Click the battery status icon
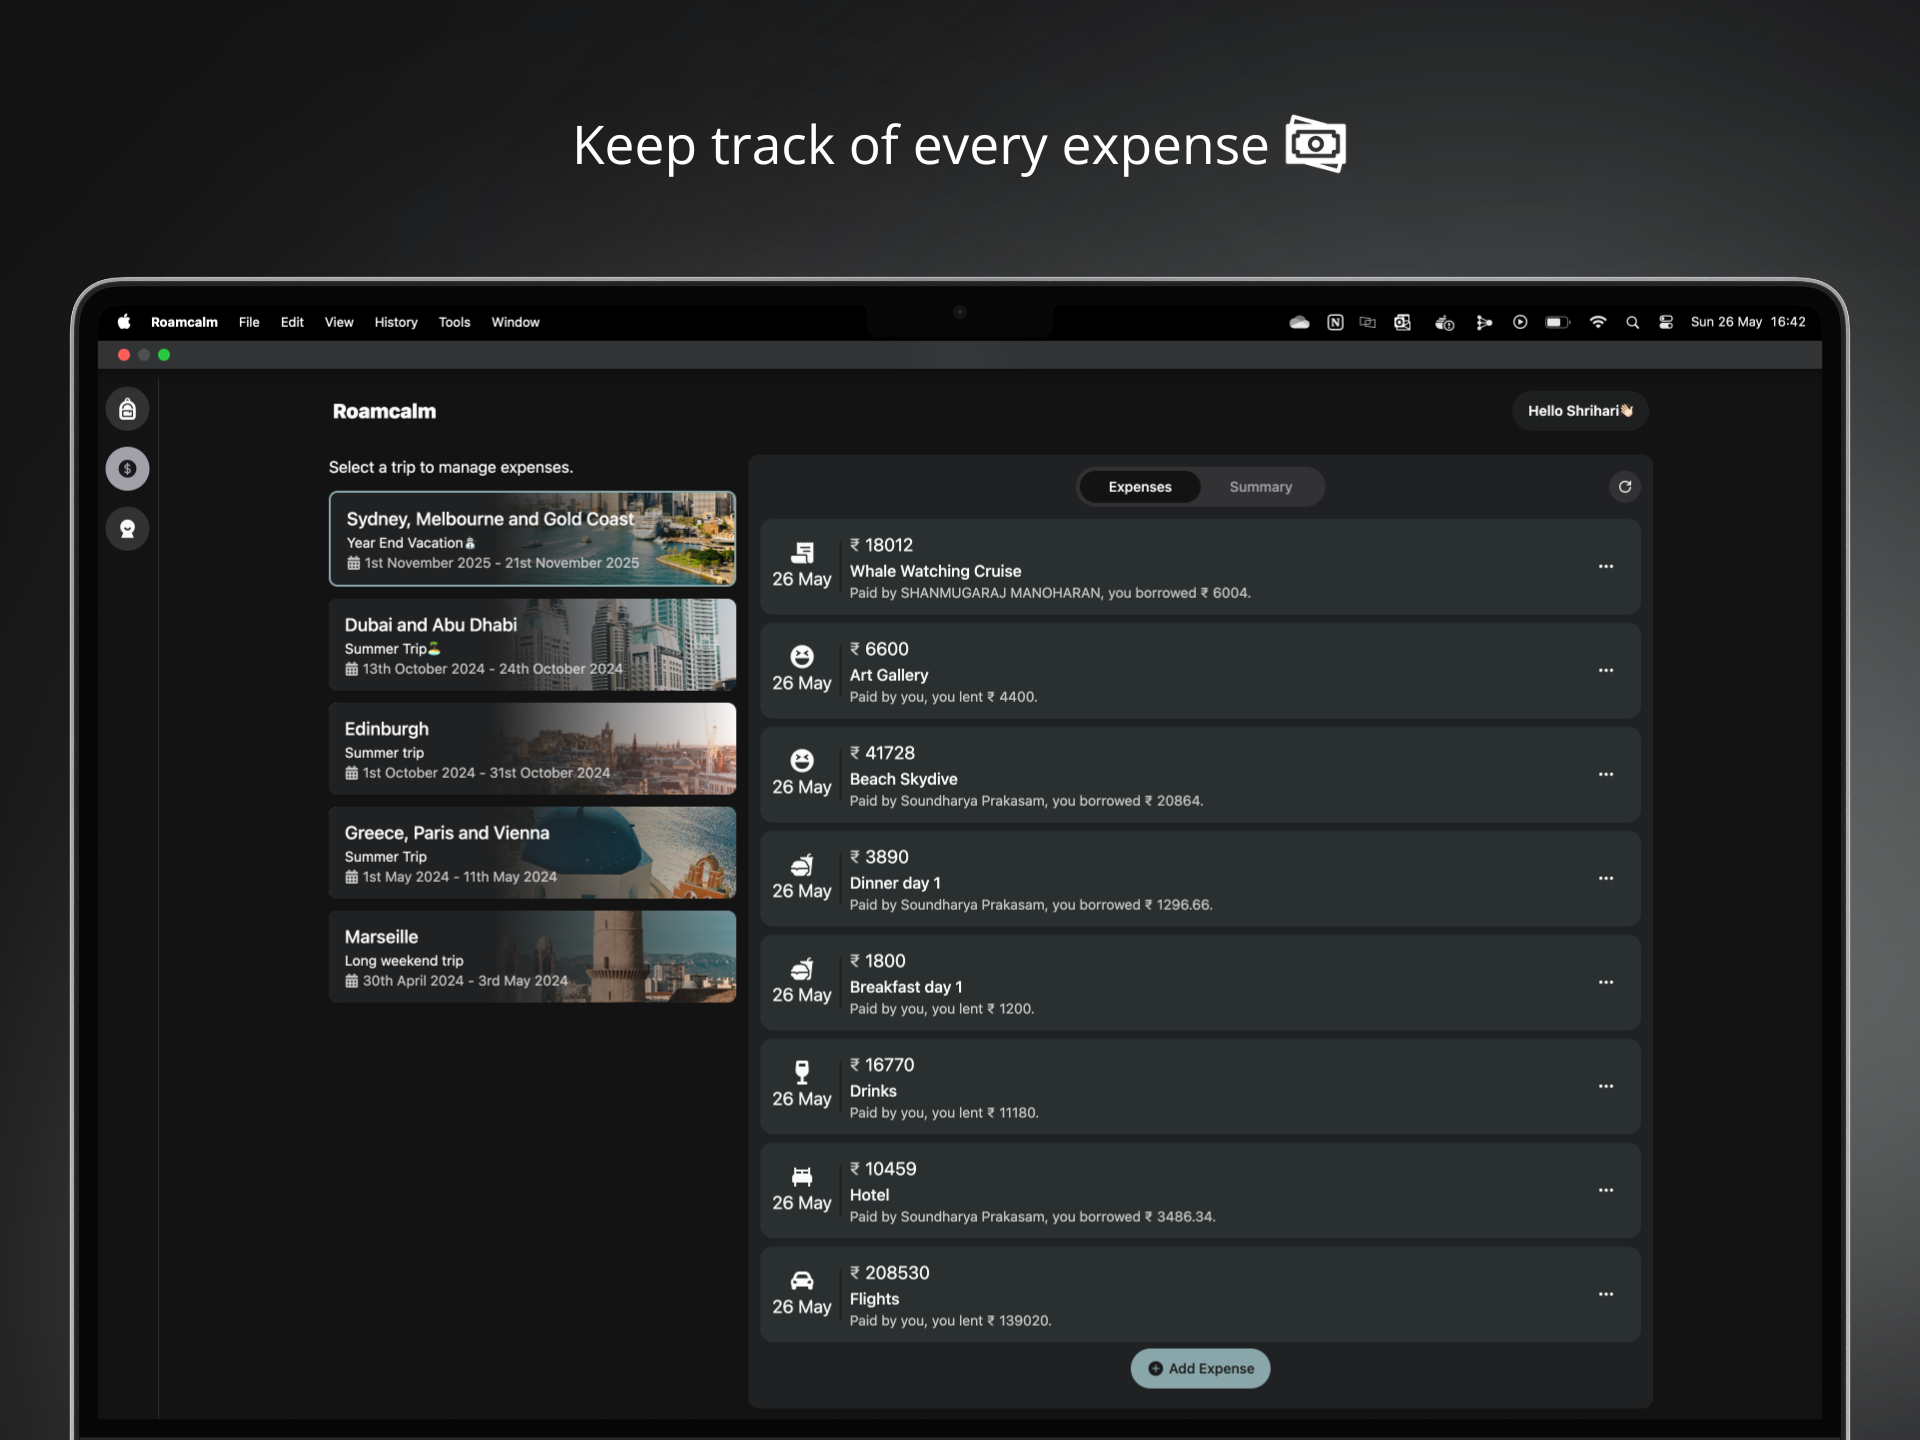The height and width of the screenshot is (1440, 1920). click(1557, 322)
